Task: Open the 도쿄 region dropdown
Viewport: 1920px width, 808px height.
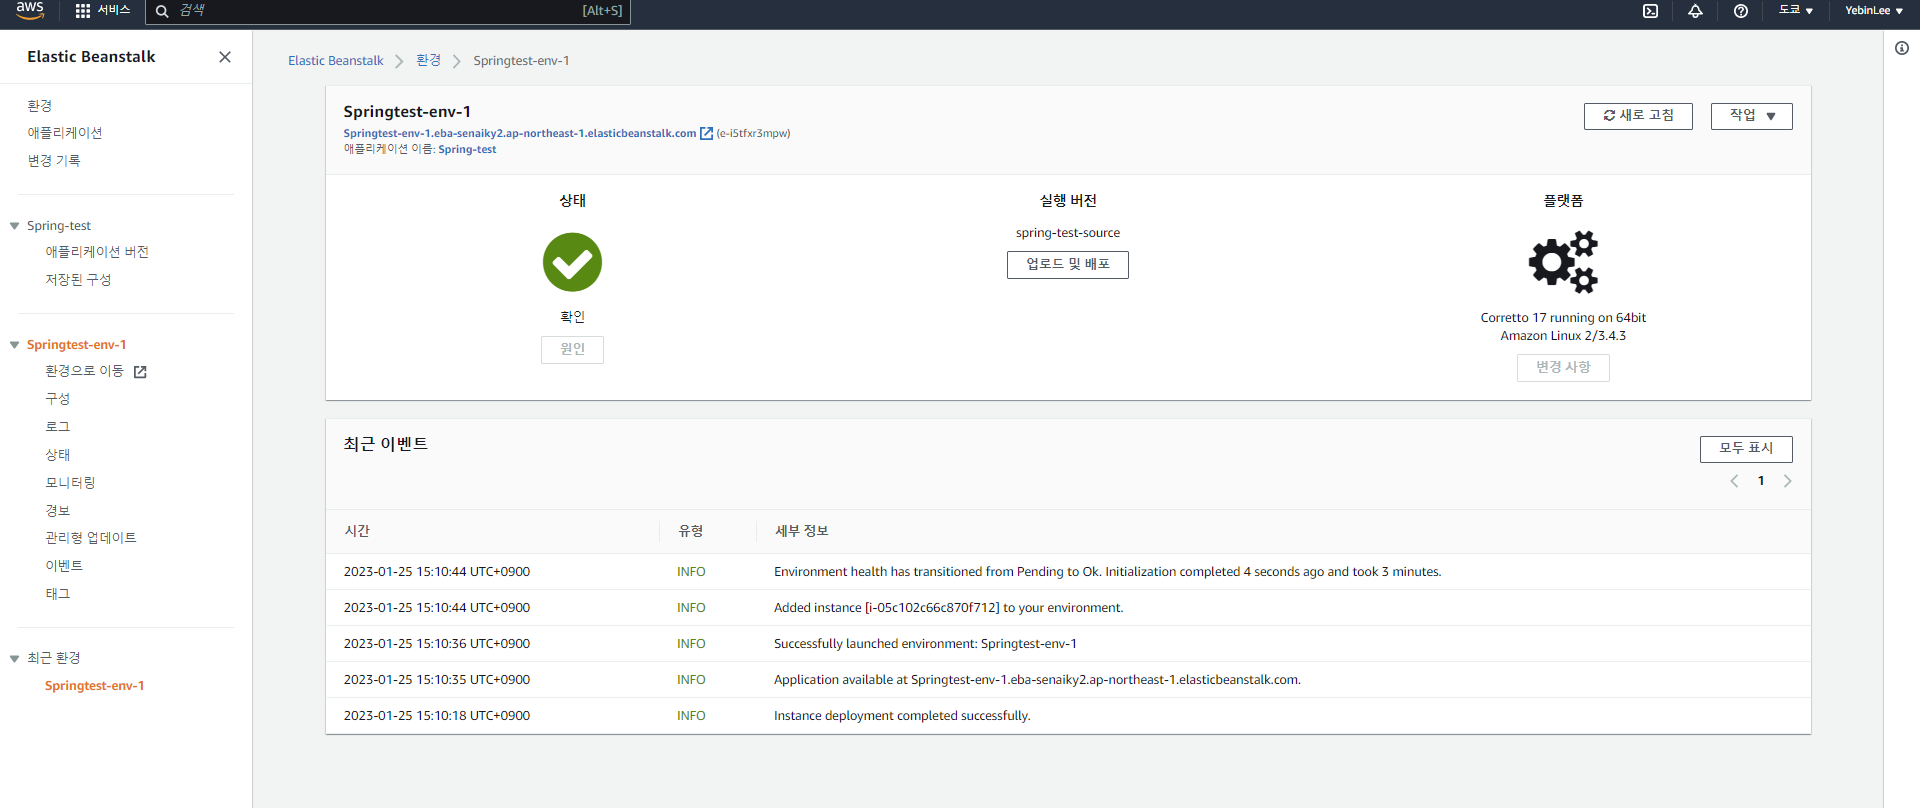Action: coord(1795,10)
